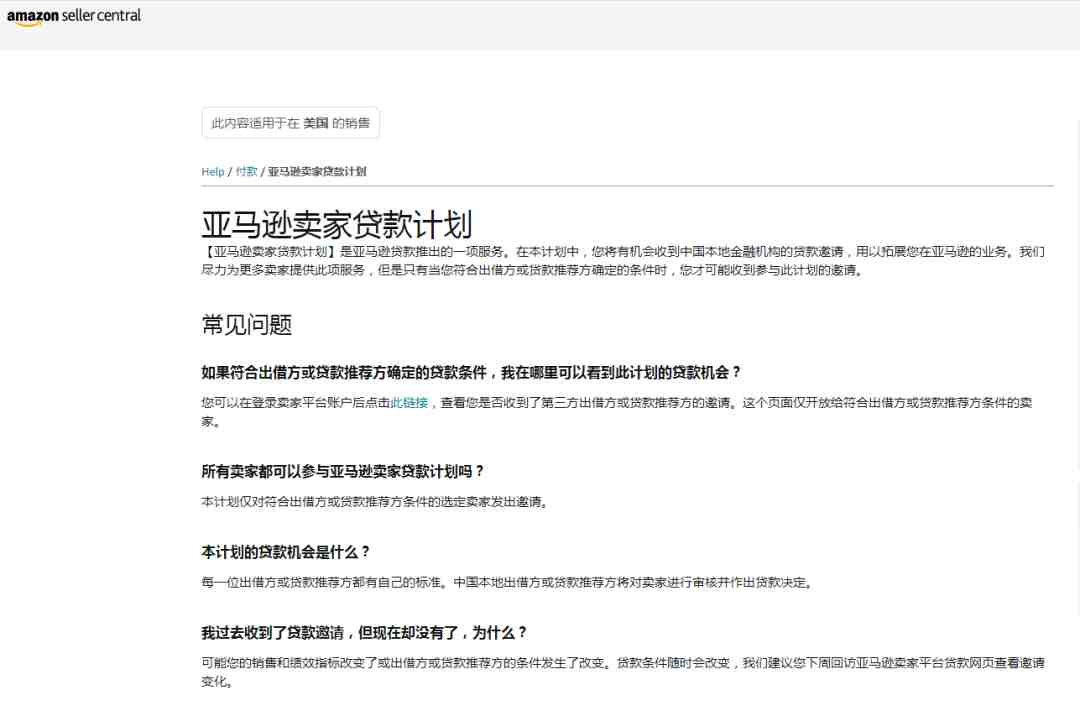Select the question 本计划的贷款机会是什么？

(286, 553)
